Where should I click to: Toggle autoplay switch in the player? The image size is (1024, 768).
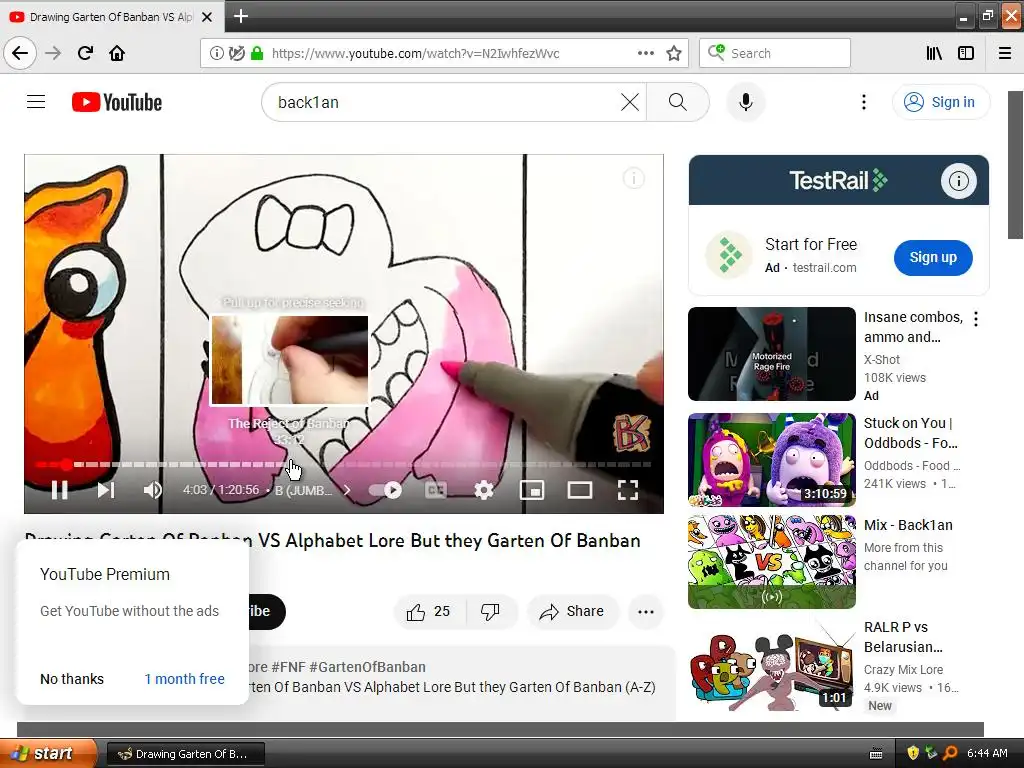pyautogui.click(x=385, y=490)
